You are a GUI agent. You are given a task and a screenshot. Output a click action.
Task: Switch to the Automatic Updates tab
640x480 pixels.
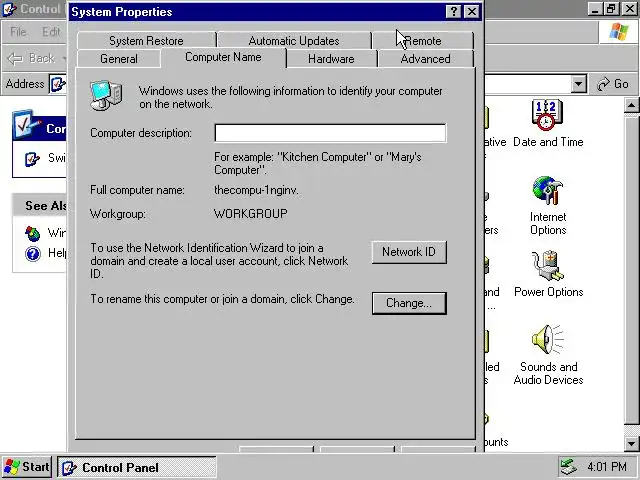point(294,41)
